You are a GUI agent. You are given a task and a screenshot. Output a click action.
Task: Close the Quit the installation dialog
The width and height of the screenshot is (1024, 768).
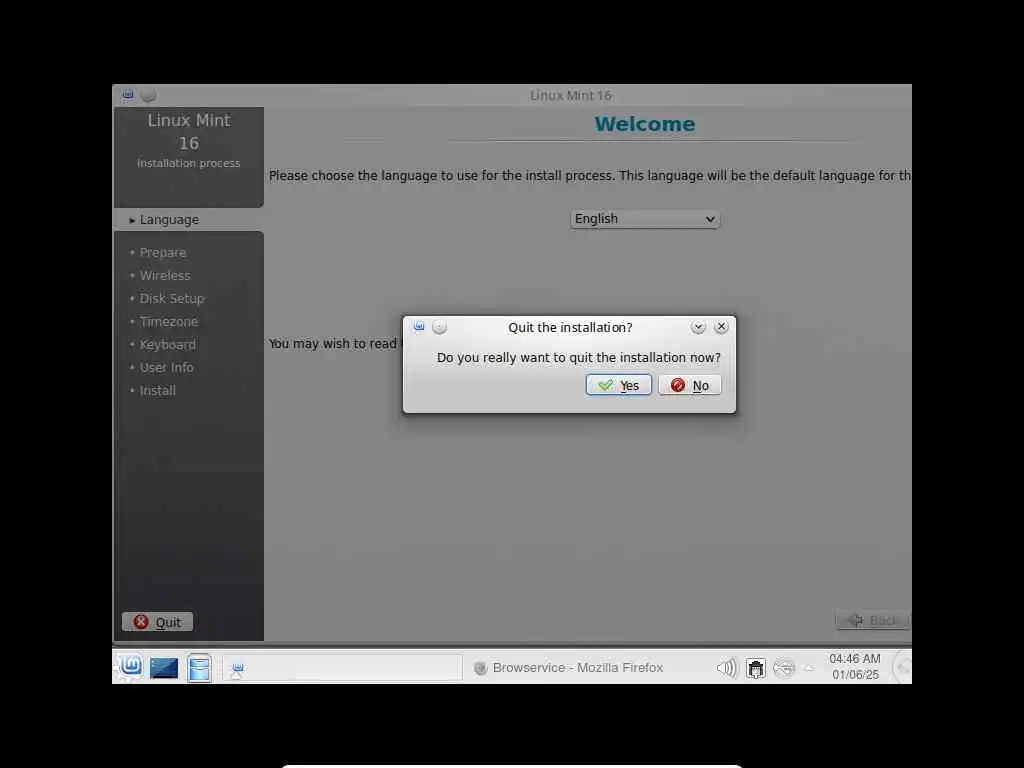721,327
